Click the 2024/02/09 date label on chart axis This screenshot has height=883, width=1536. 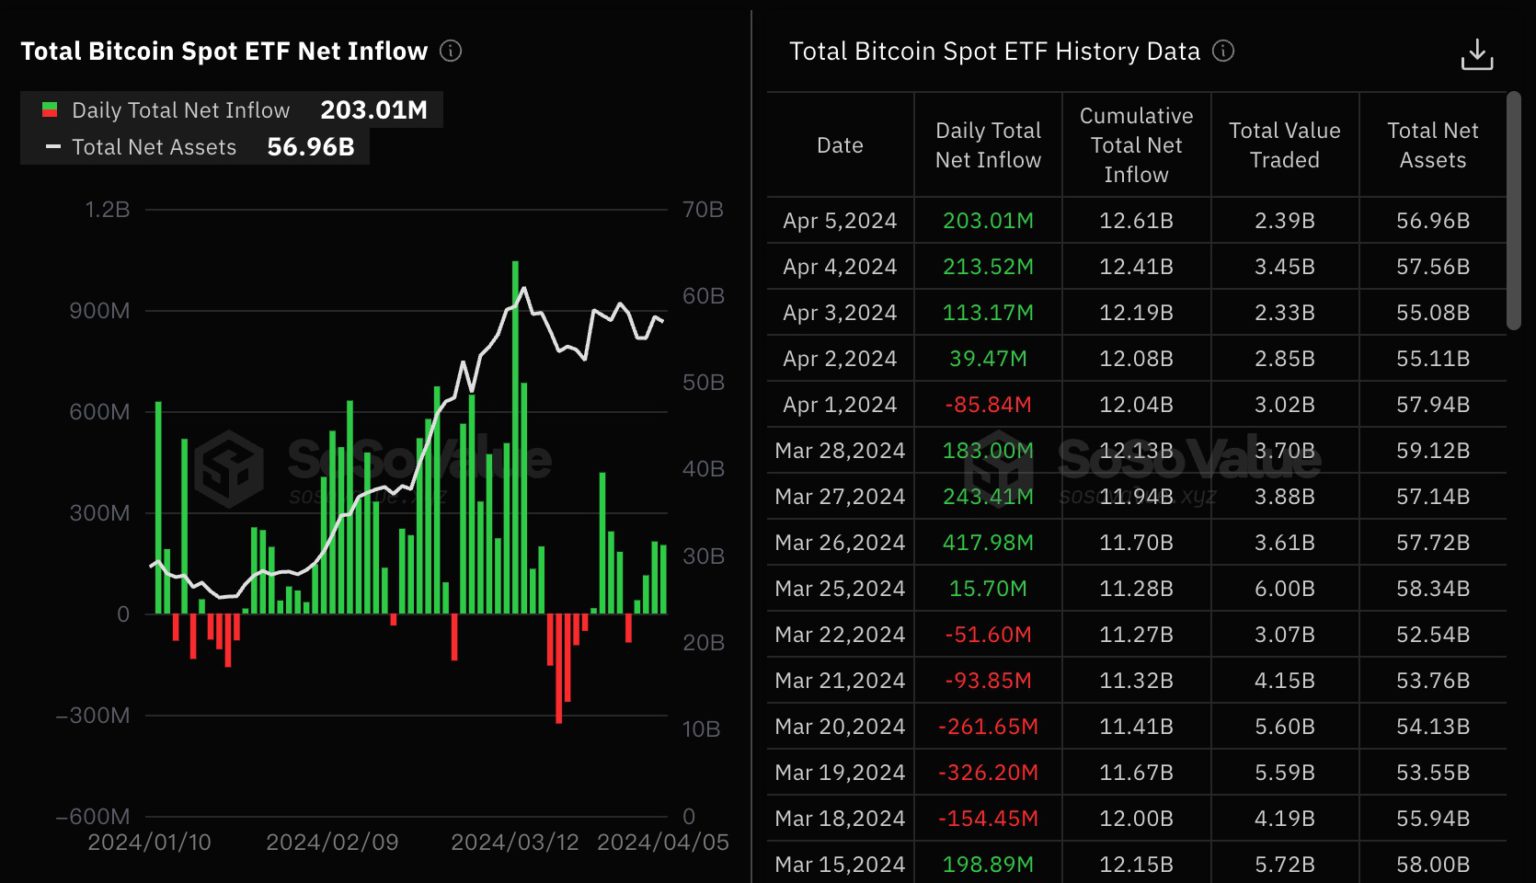[332, 842]
